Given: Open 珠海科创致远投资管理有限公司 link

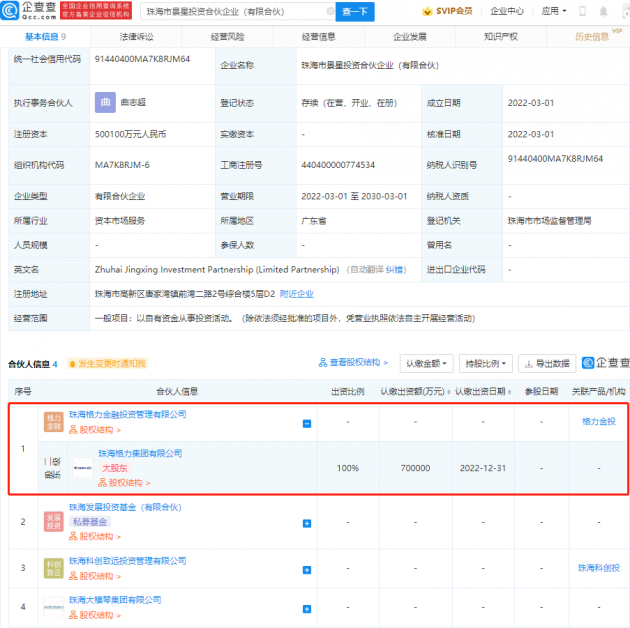Looking at the screenshot, I should (x=127, y=561).
